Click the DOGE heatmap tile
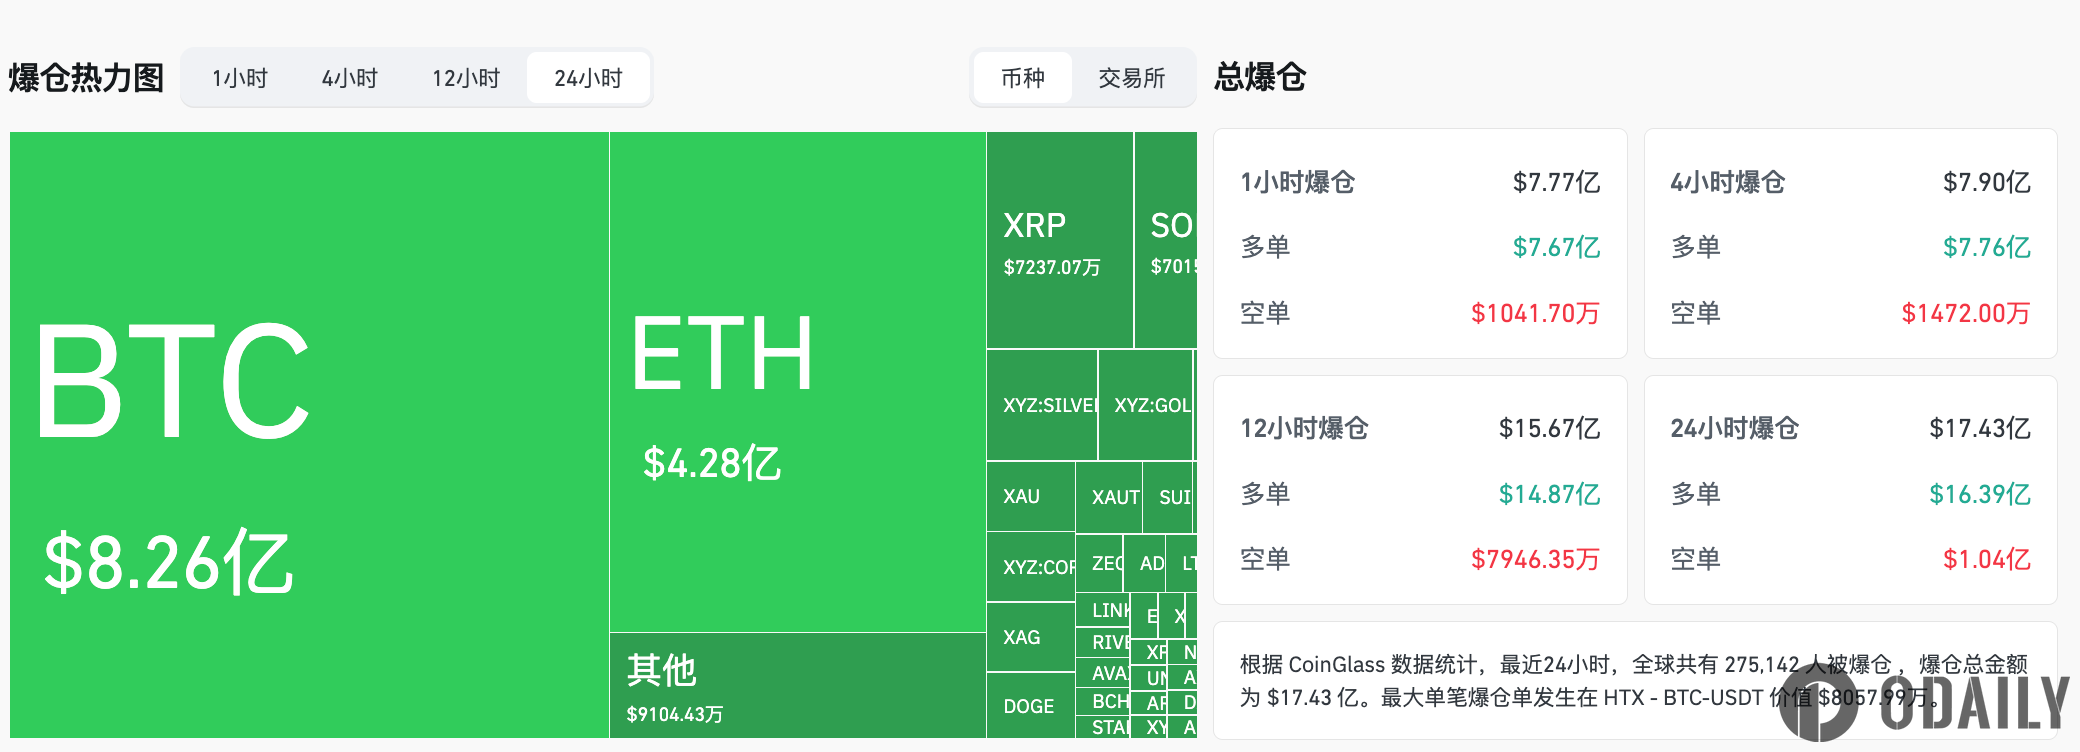This screenshot has height=752, width=2080. pos(1030,706)
